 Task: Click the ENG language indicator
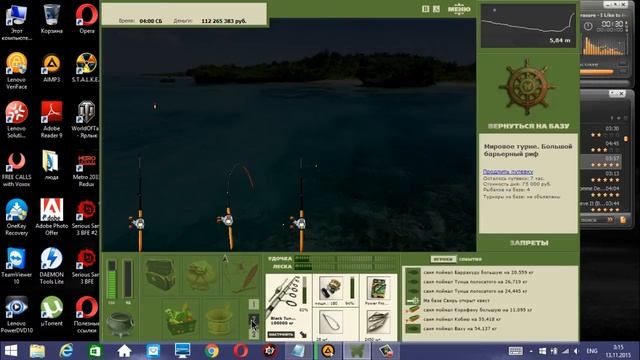tap(592, 351)
